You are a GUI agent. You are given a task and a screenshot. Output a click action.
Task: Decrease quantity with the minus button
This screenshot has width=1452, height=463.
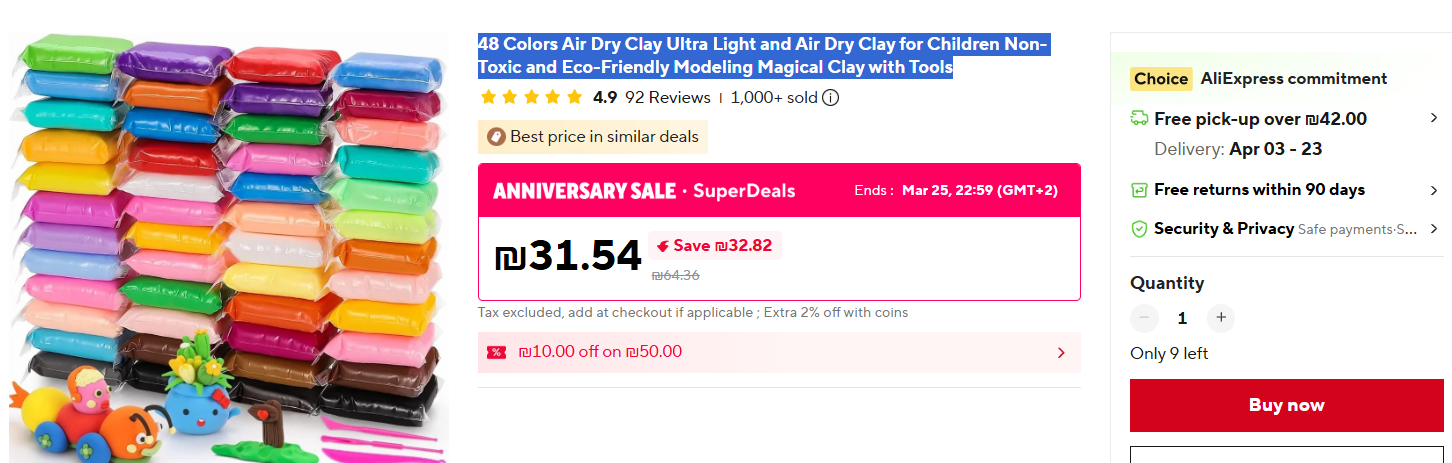click(x=1144, y=318)
